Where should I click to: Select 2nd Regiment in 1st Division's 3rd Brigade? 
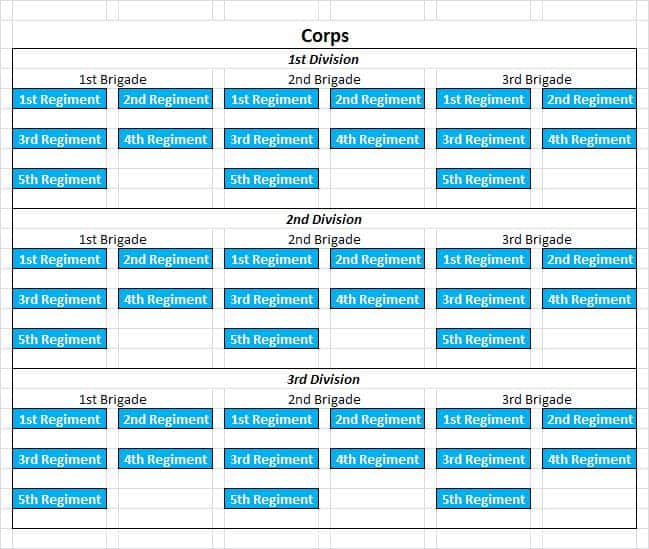(x=590, y=99)
